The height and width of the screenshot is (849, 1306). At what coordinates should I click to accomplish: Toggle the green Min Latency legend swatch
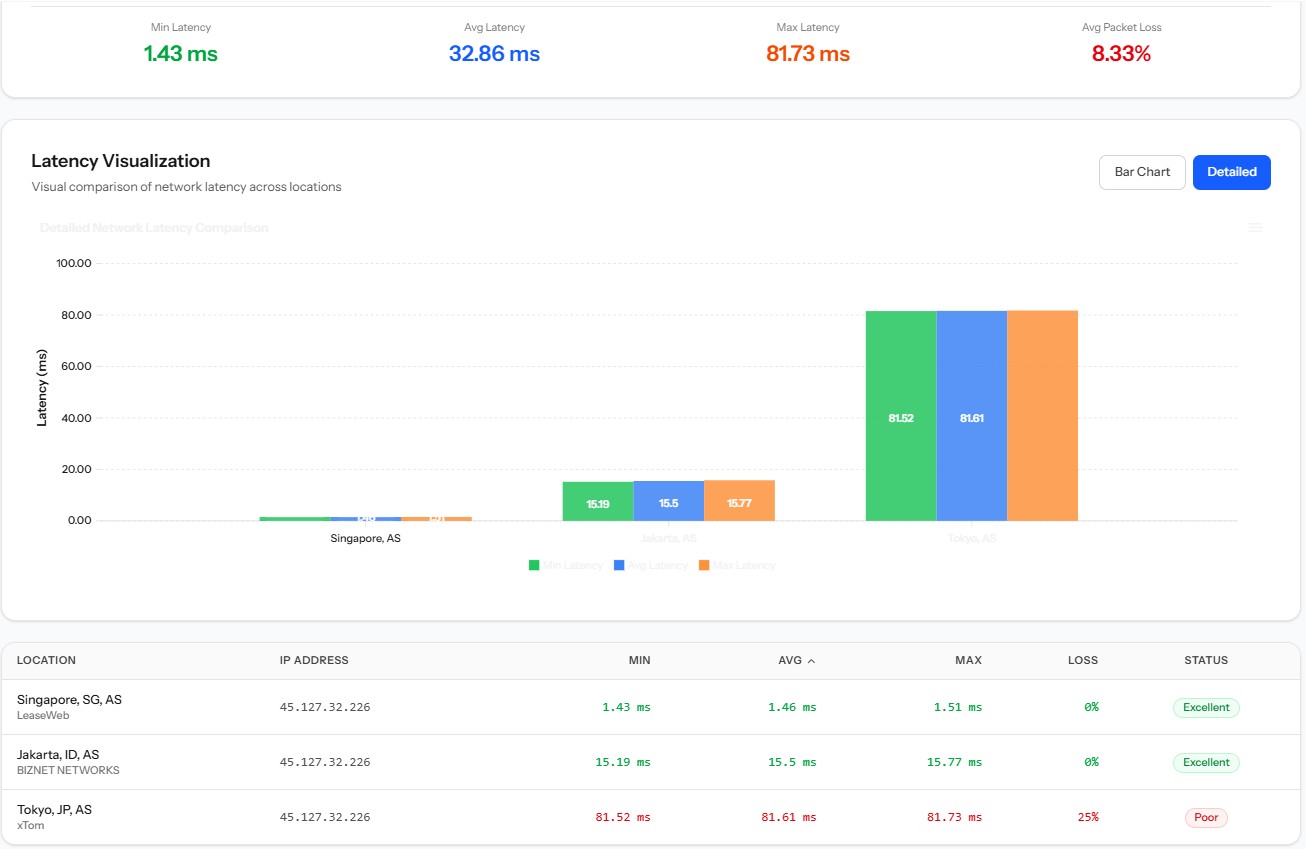coord(534,565)
